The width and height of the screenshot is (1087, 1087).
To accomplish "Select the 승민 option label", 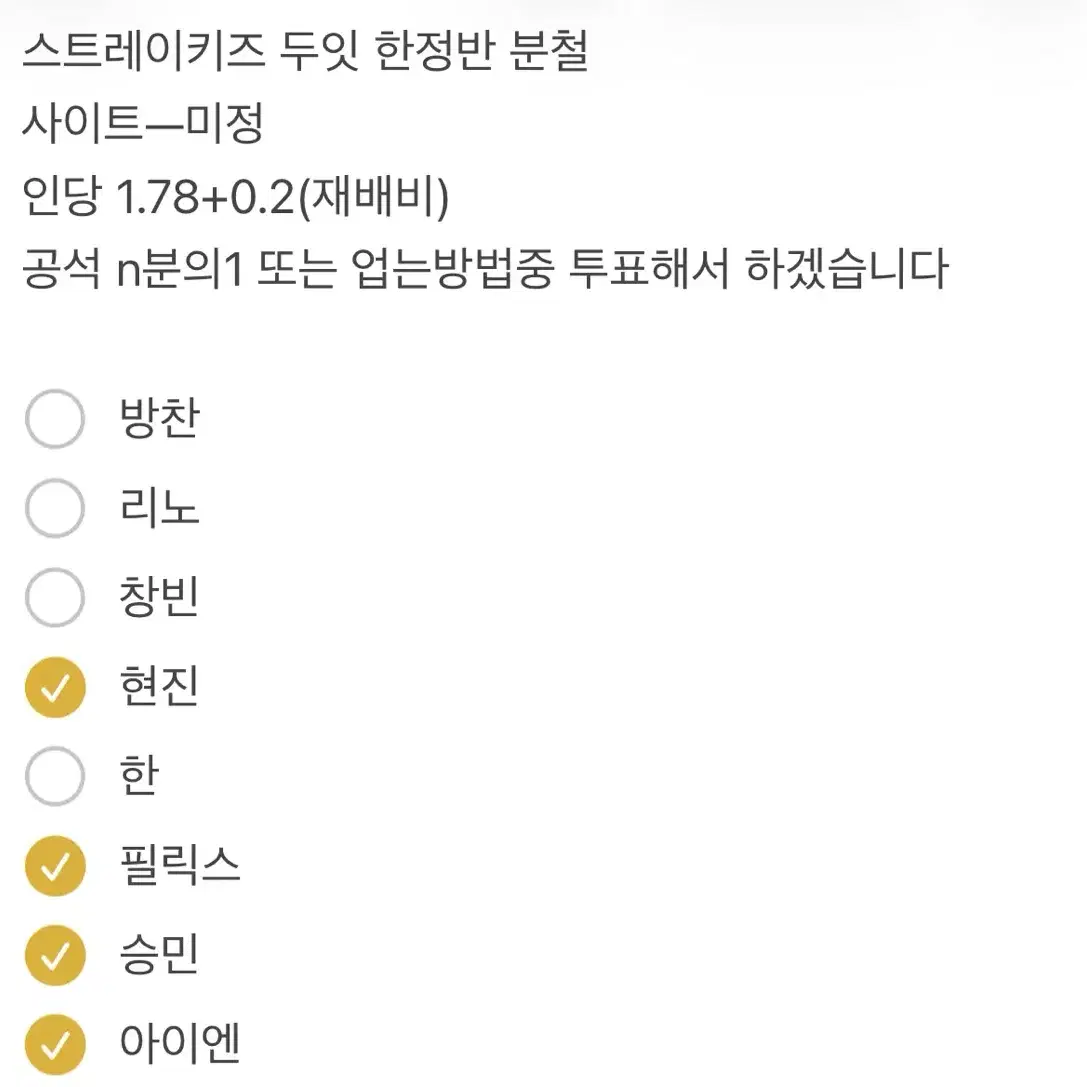I will (x=160, y=953).
